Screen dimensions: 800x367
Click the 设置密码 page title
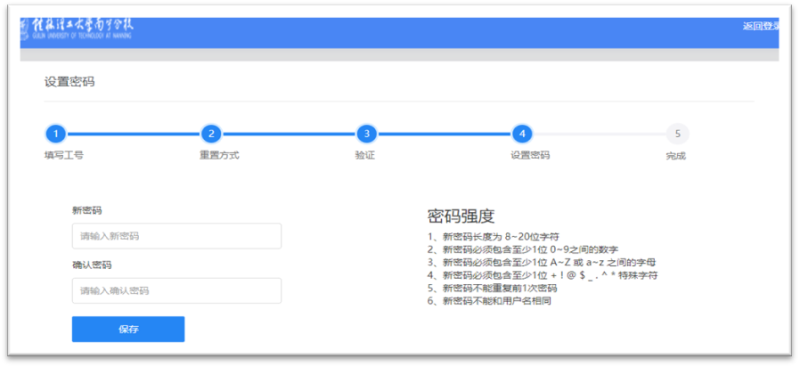coord(69,82)
